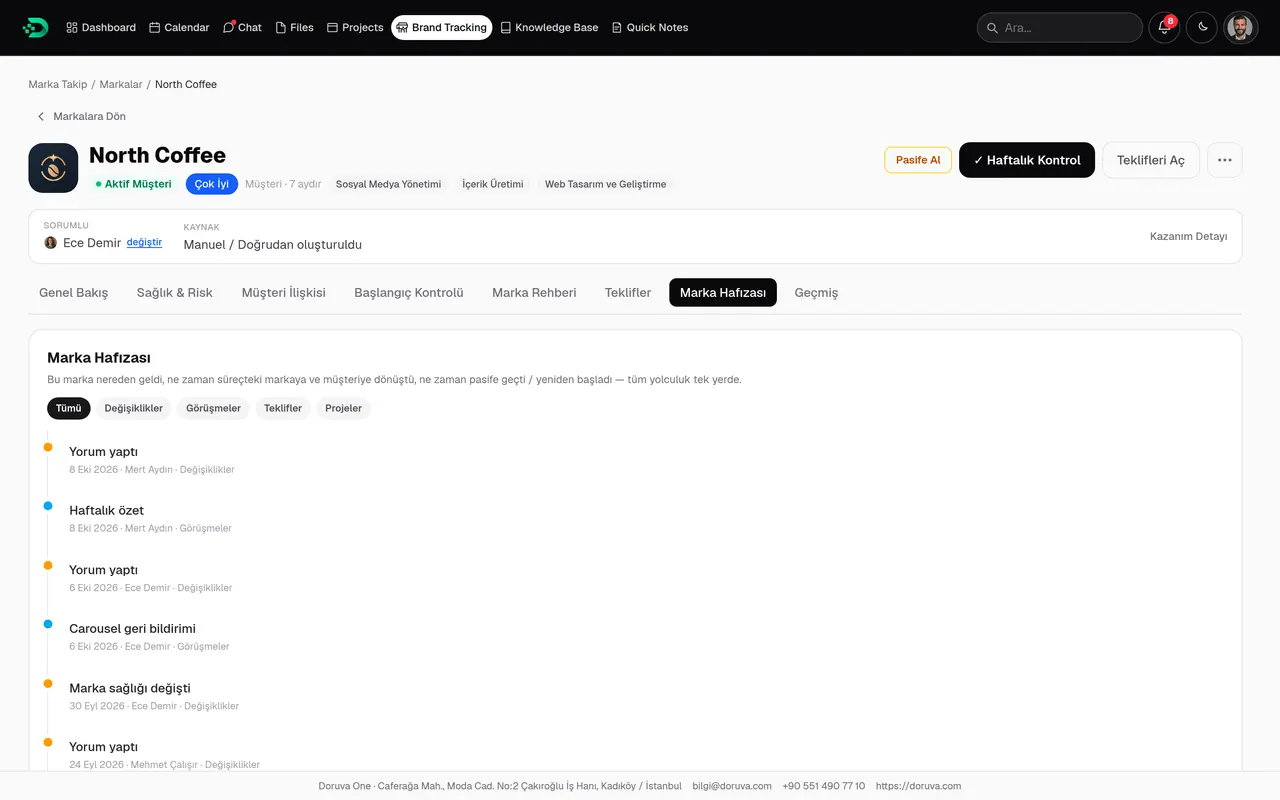Open Projects in top navigation
This screenshot has height=800, width=1280.
click(355, 28)
